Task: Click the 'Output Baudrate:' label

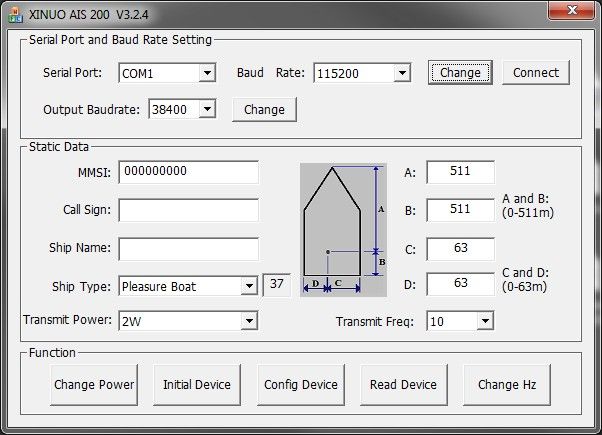Action: [92, 110]
